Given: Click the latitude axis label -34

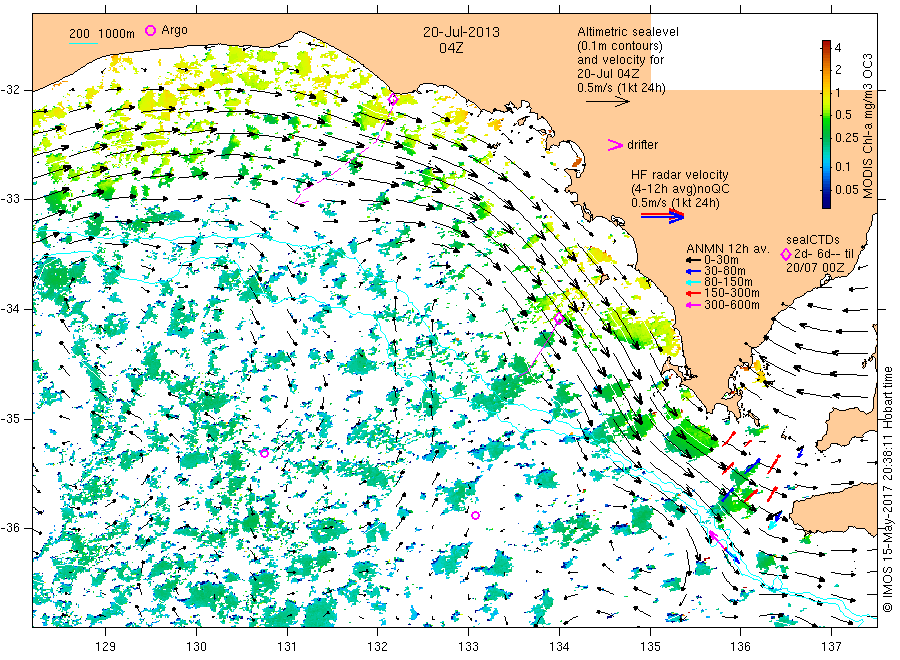Looking at the screenshot, I should click(10, 309).
